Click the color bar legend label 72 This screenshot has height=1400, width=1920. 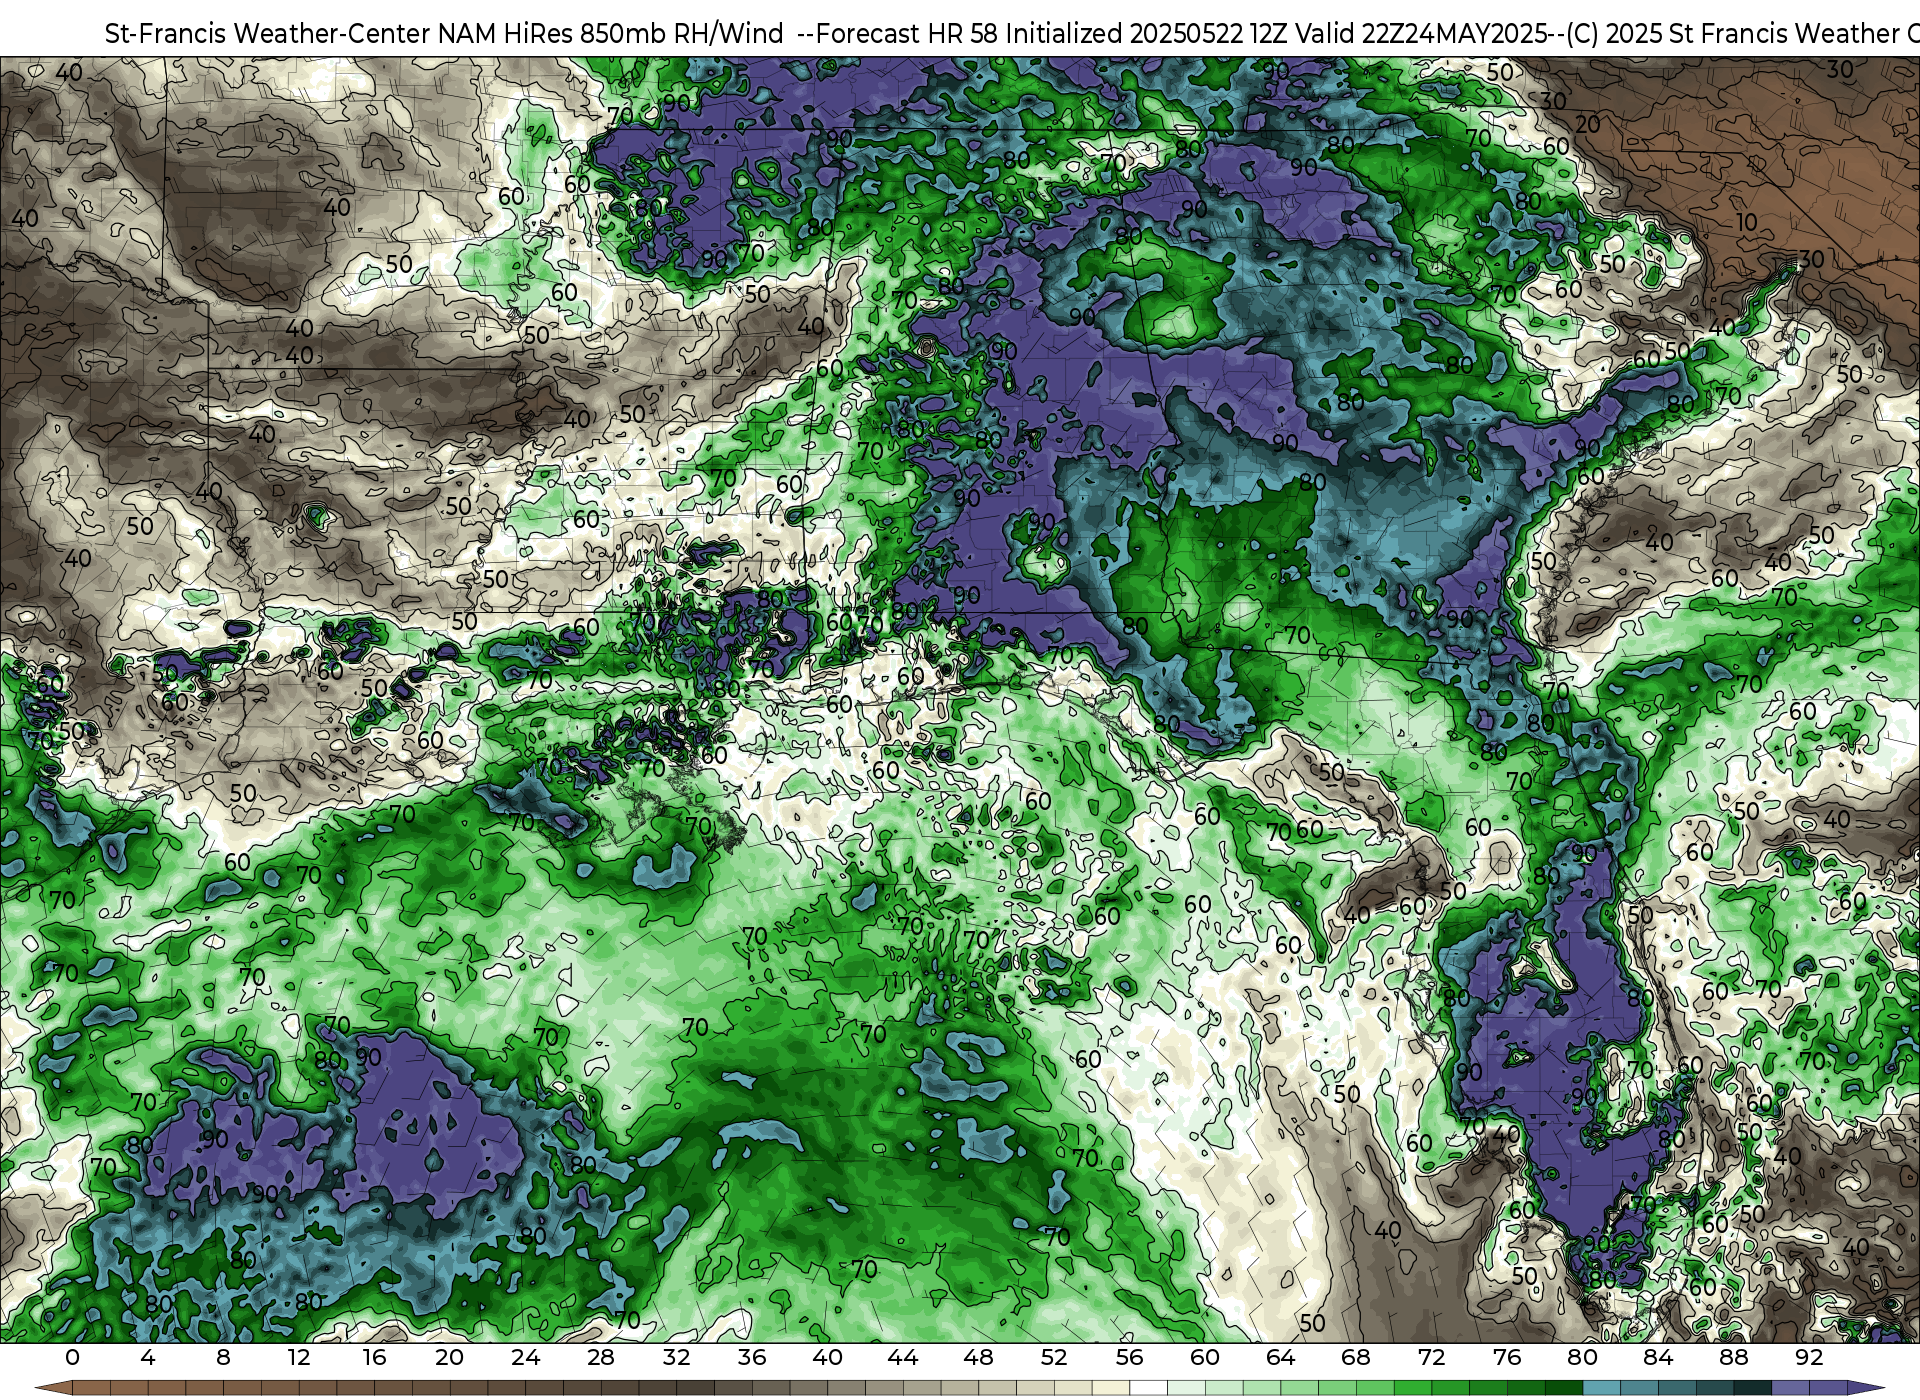click(1431, 1357)
